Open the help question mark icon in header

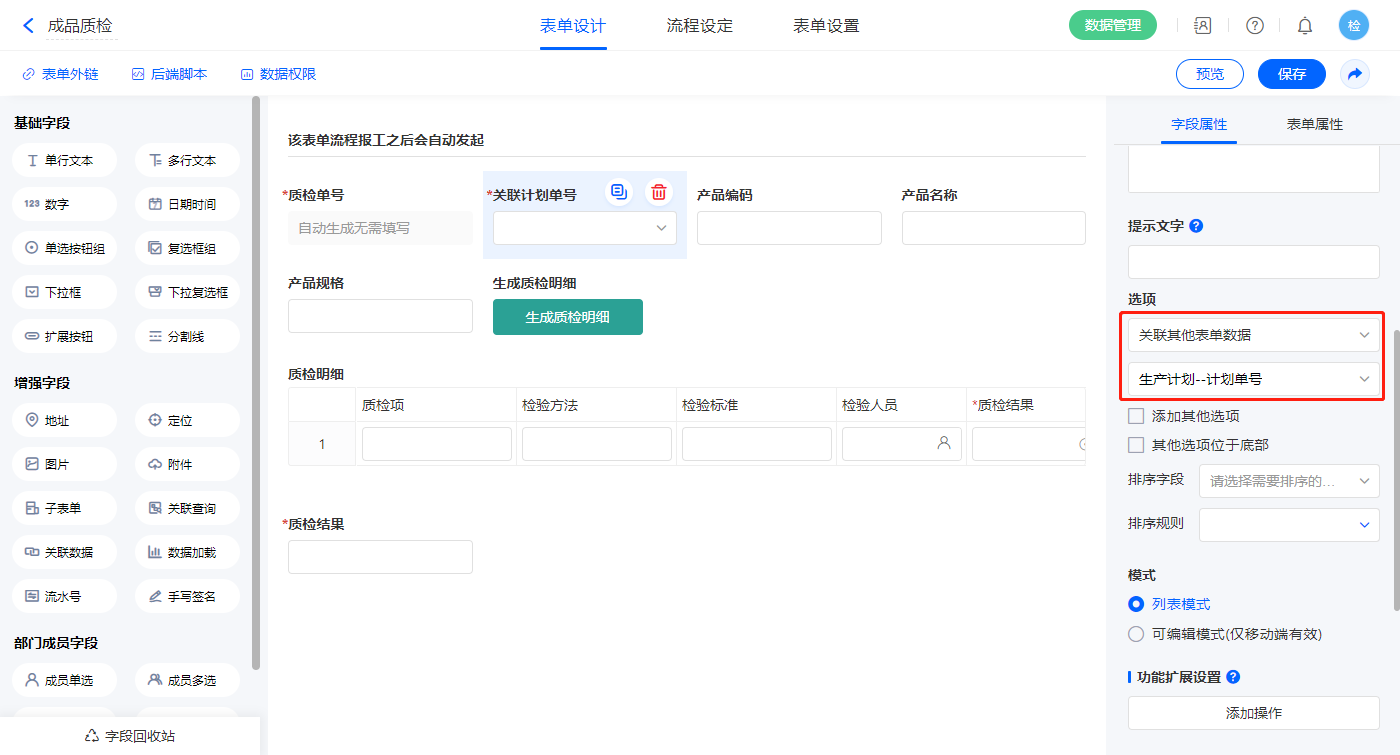1254,26
